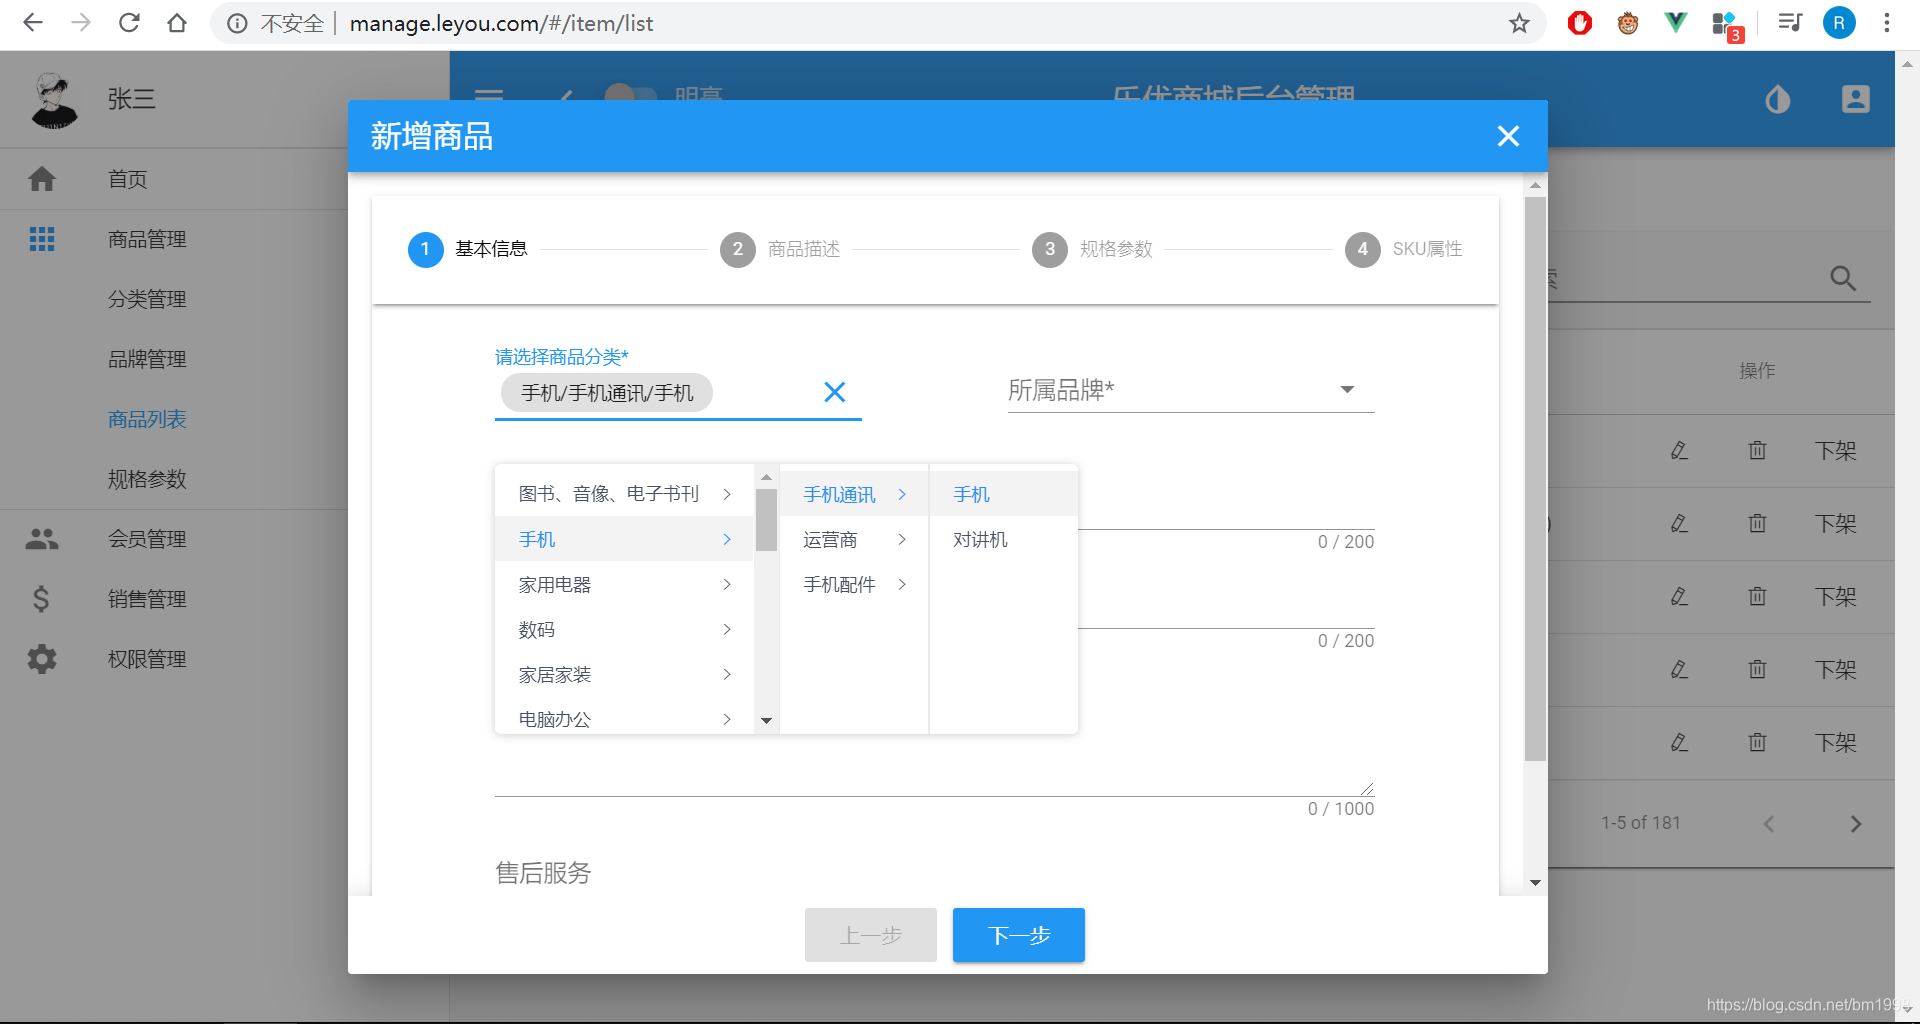Click 下架 in the first table row
1920x1024 pixels.
(1836, 451)
